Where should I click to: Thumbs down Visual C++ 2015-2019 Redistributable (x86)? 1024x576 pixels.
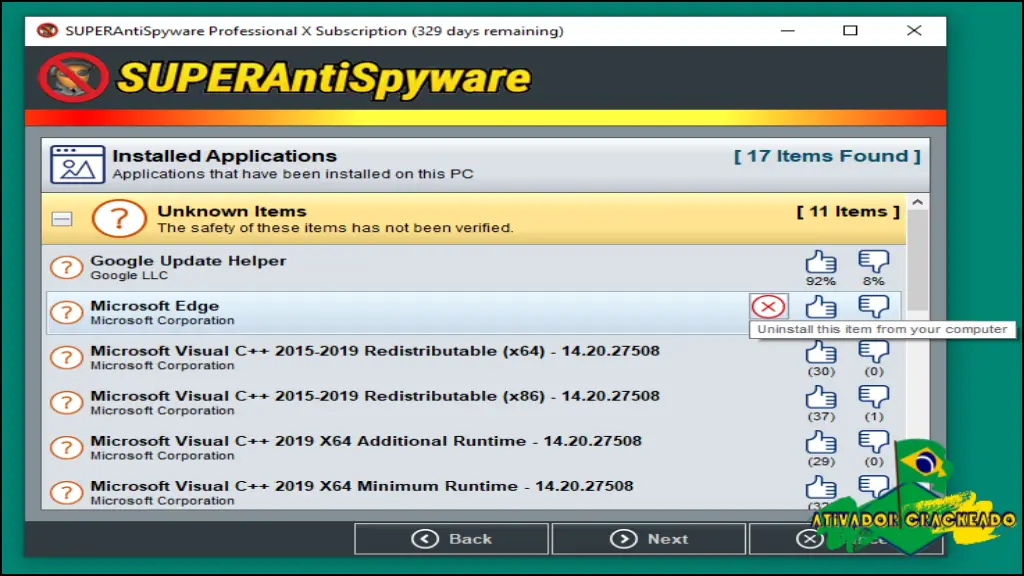coord(874,397)
